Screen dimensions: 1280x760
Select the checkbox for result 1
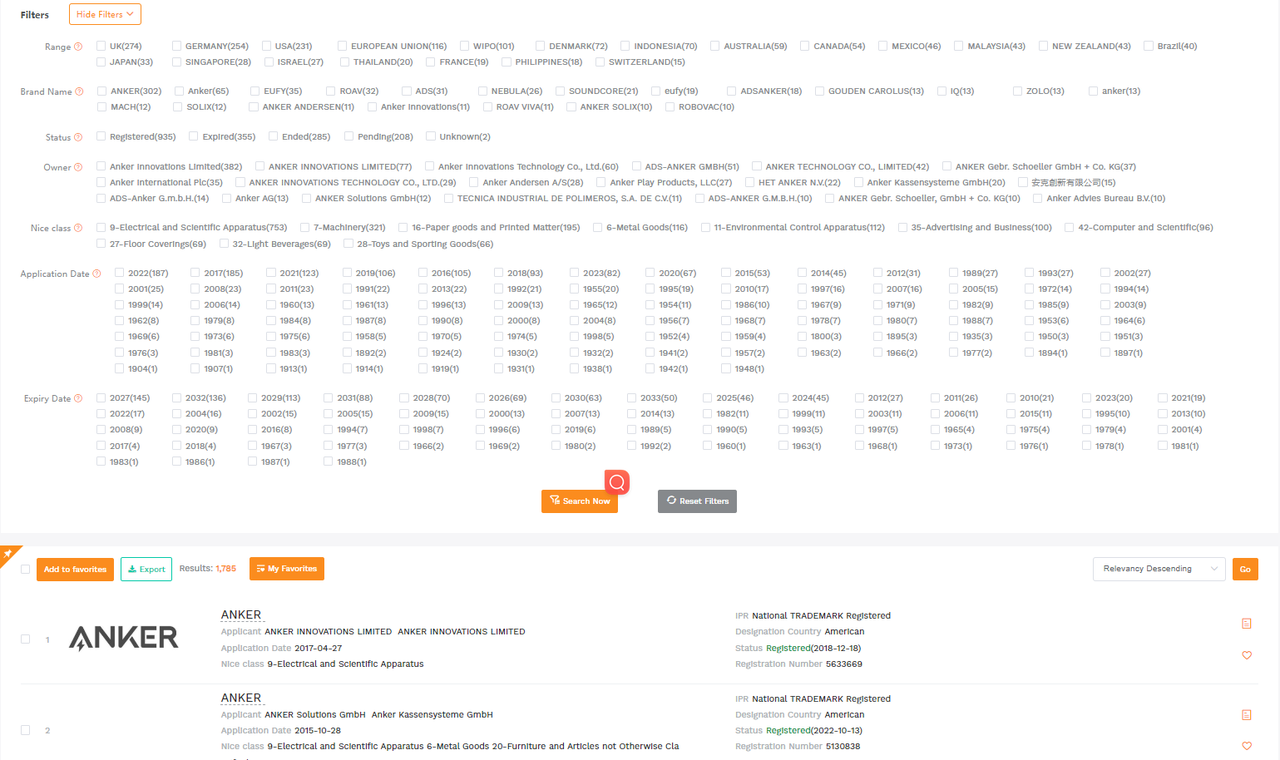[x=26, y=639]
